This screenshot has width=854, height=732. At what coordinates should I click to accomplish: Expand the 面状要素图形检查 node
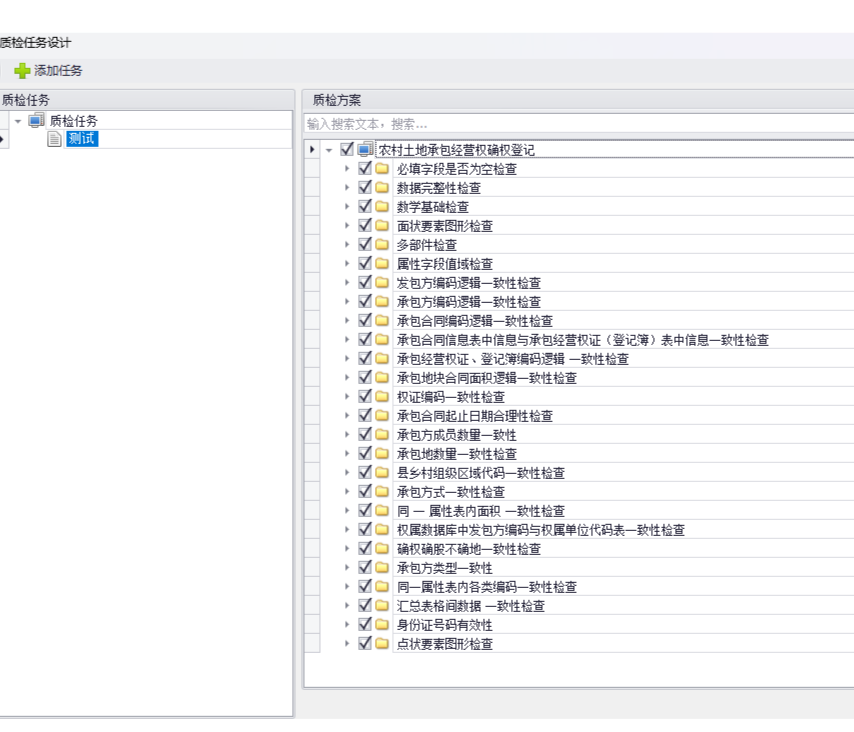pyautogui.click(x=347, y=225)
